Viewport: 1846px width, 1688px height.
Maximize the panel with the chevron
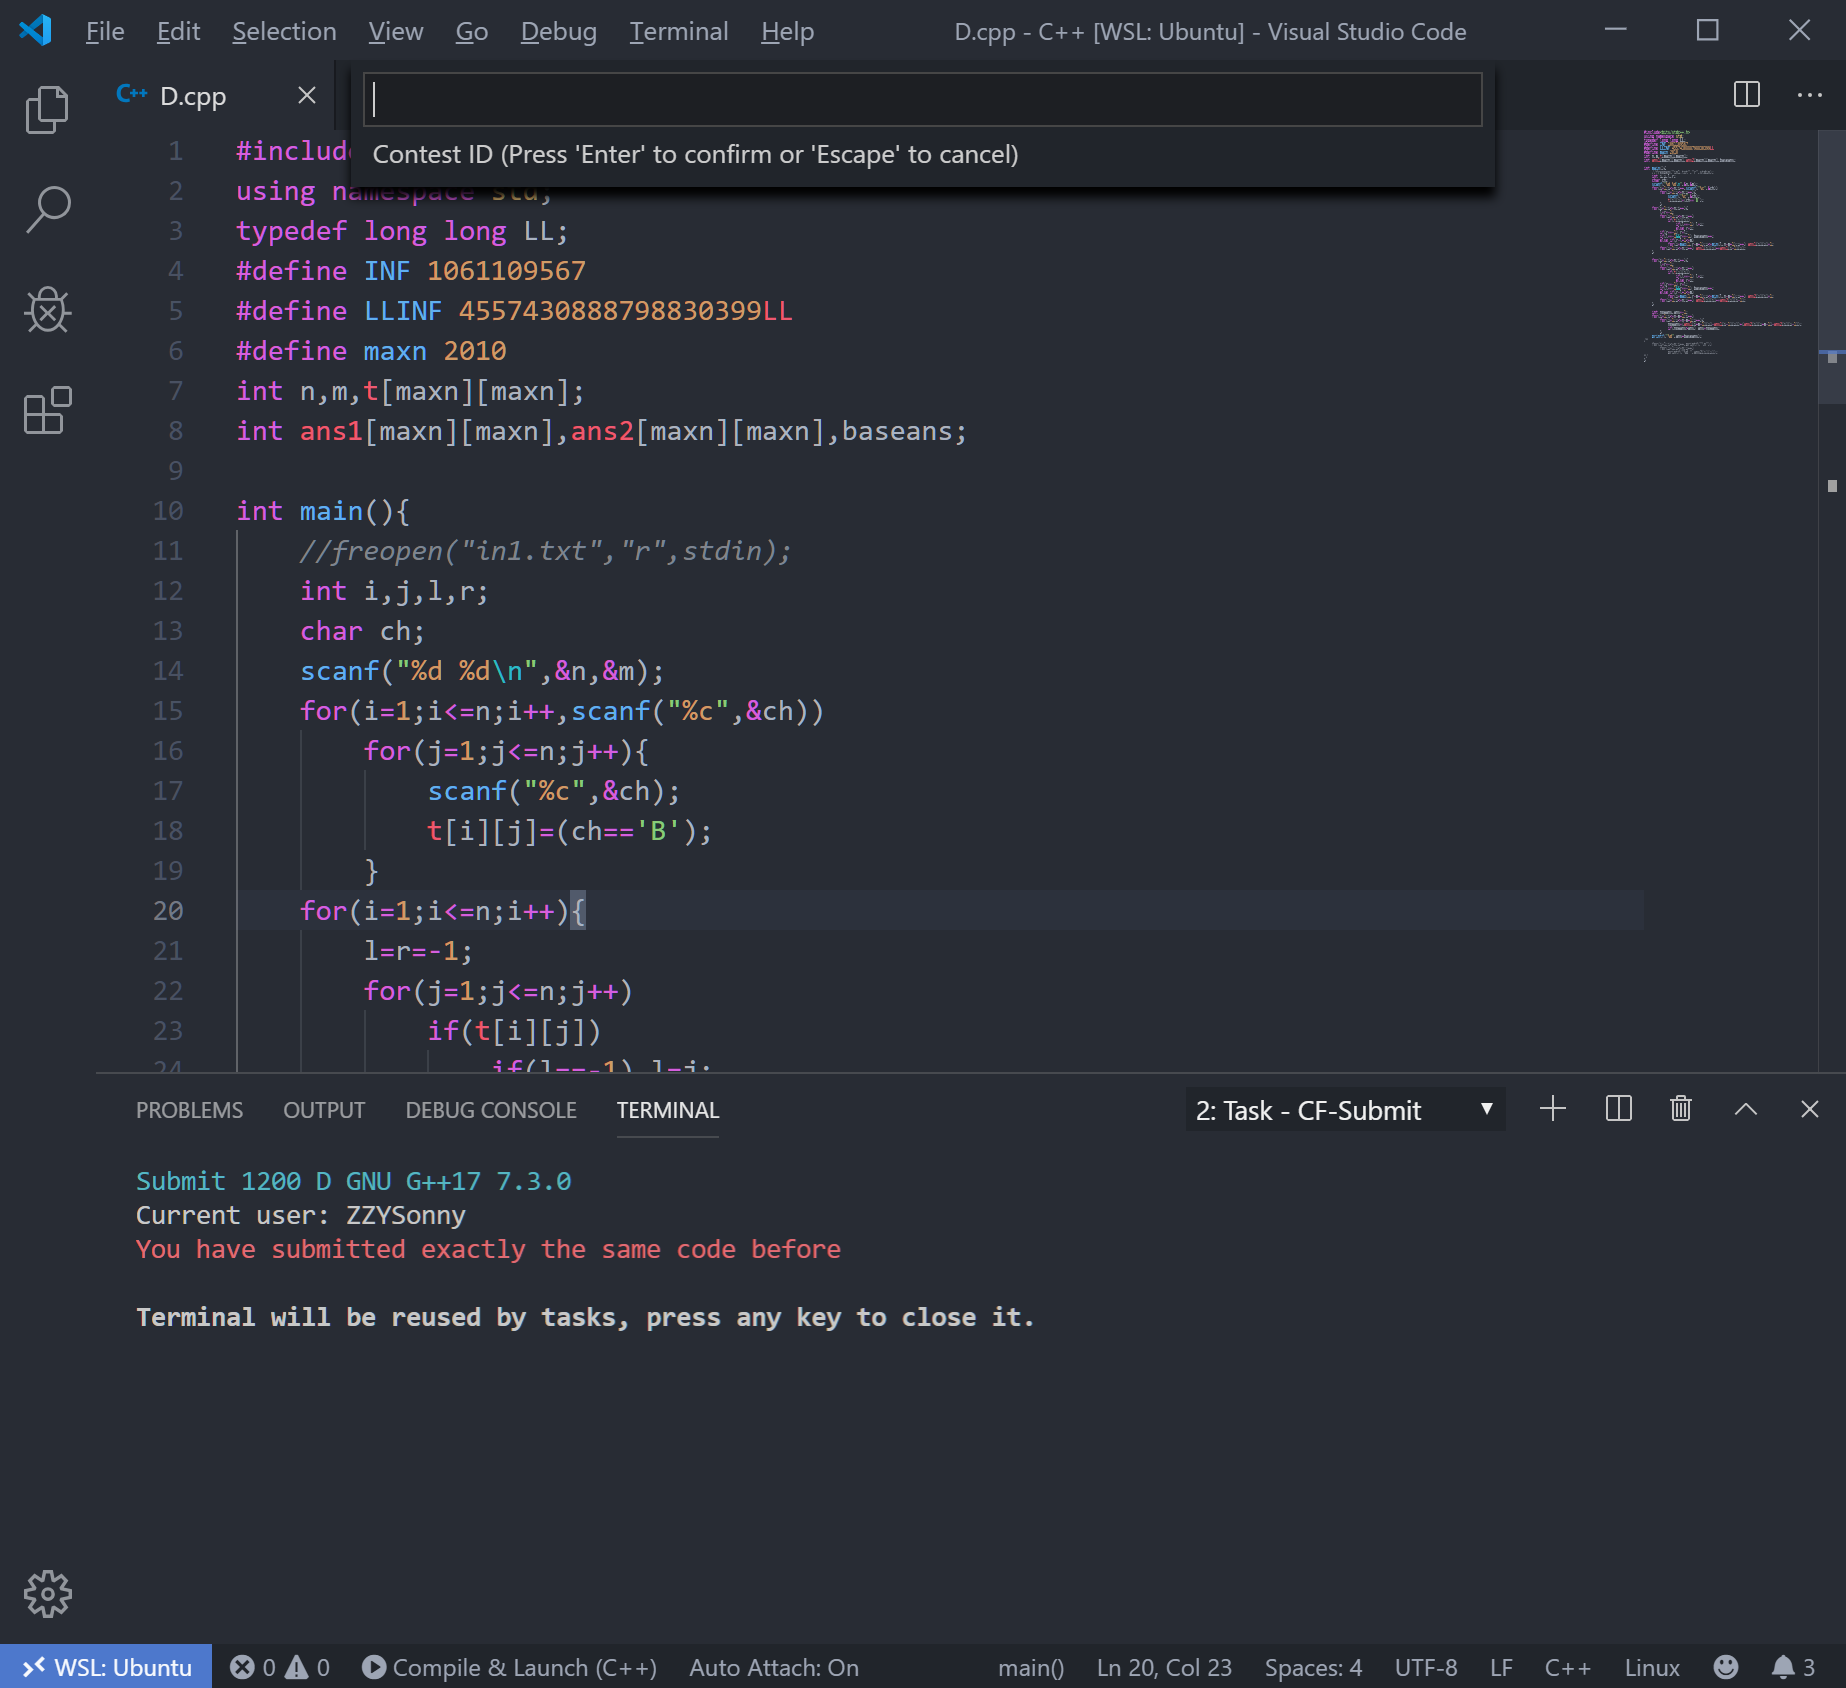click(x=1746, y=1109)
